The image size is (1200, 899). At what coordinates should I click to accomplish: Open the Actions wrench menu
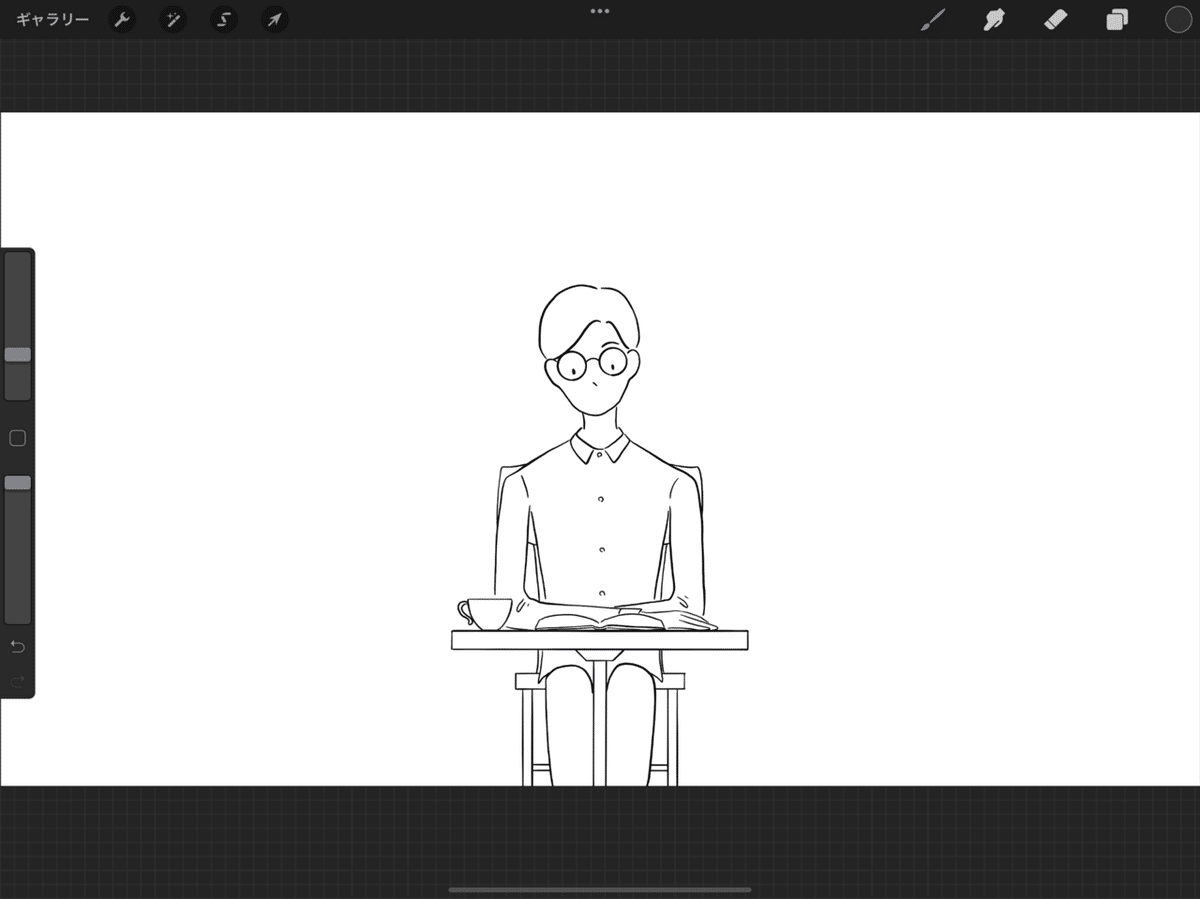[122, 20]
